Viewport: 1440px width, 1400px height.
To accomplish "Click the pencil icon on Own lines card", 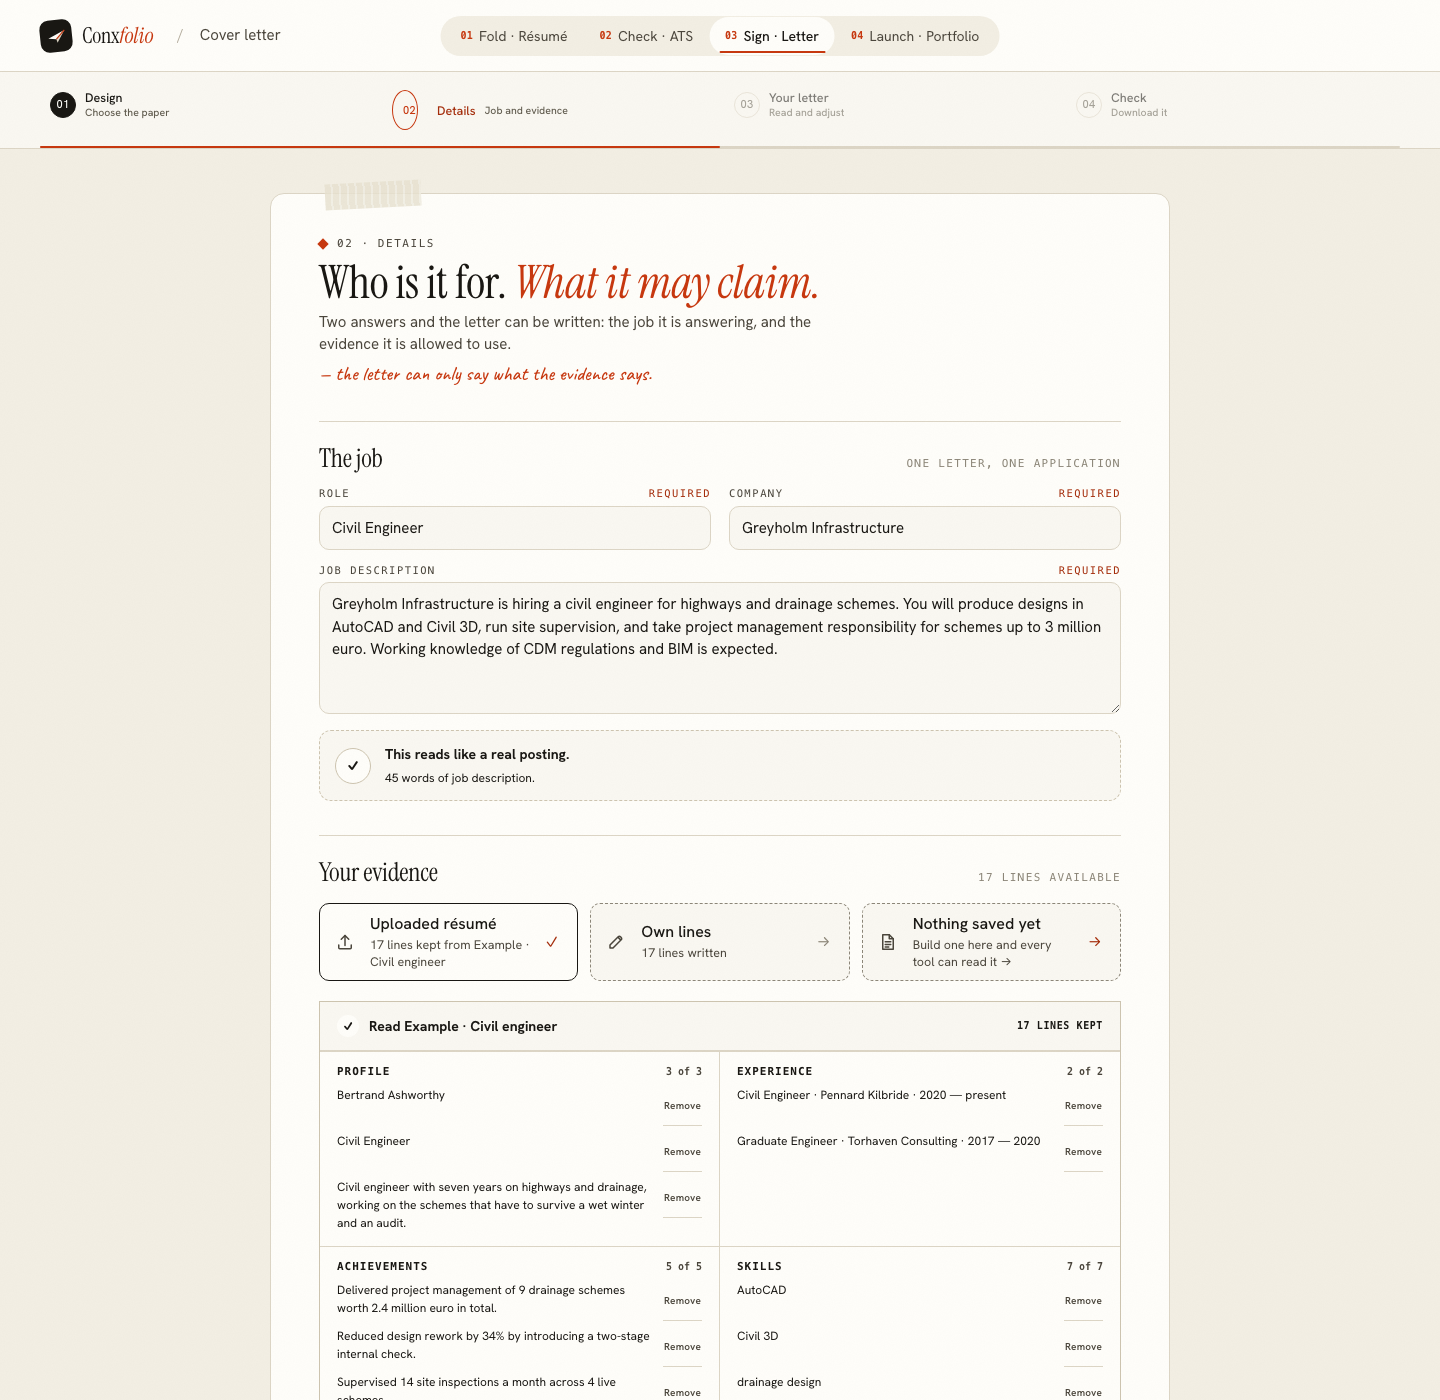I will [616, 942].
